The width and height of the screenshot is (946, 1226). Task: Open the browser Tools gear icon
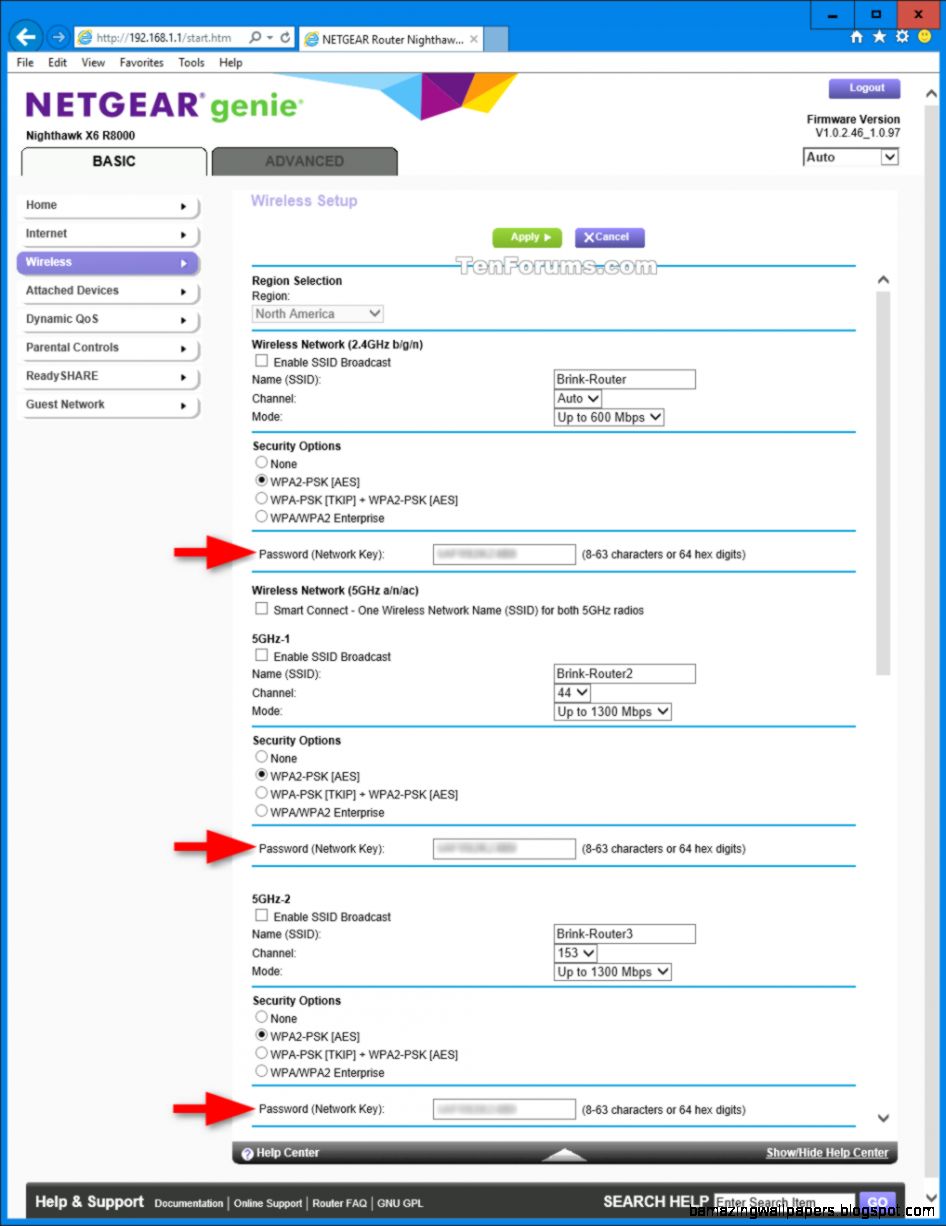coord(902,37)
